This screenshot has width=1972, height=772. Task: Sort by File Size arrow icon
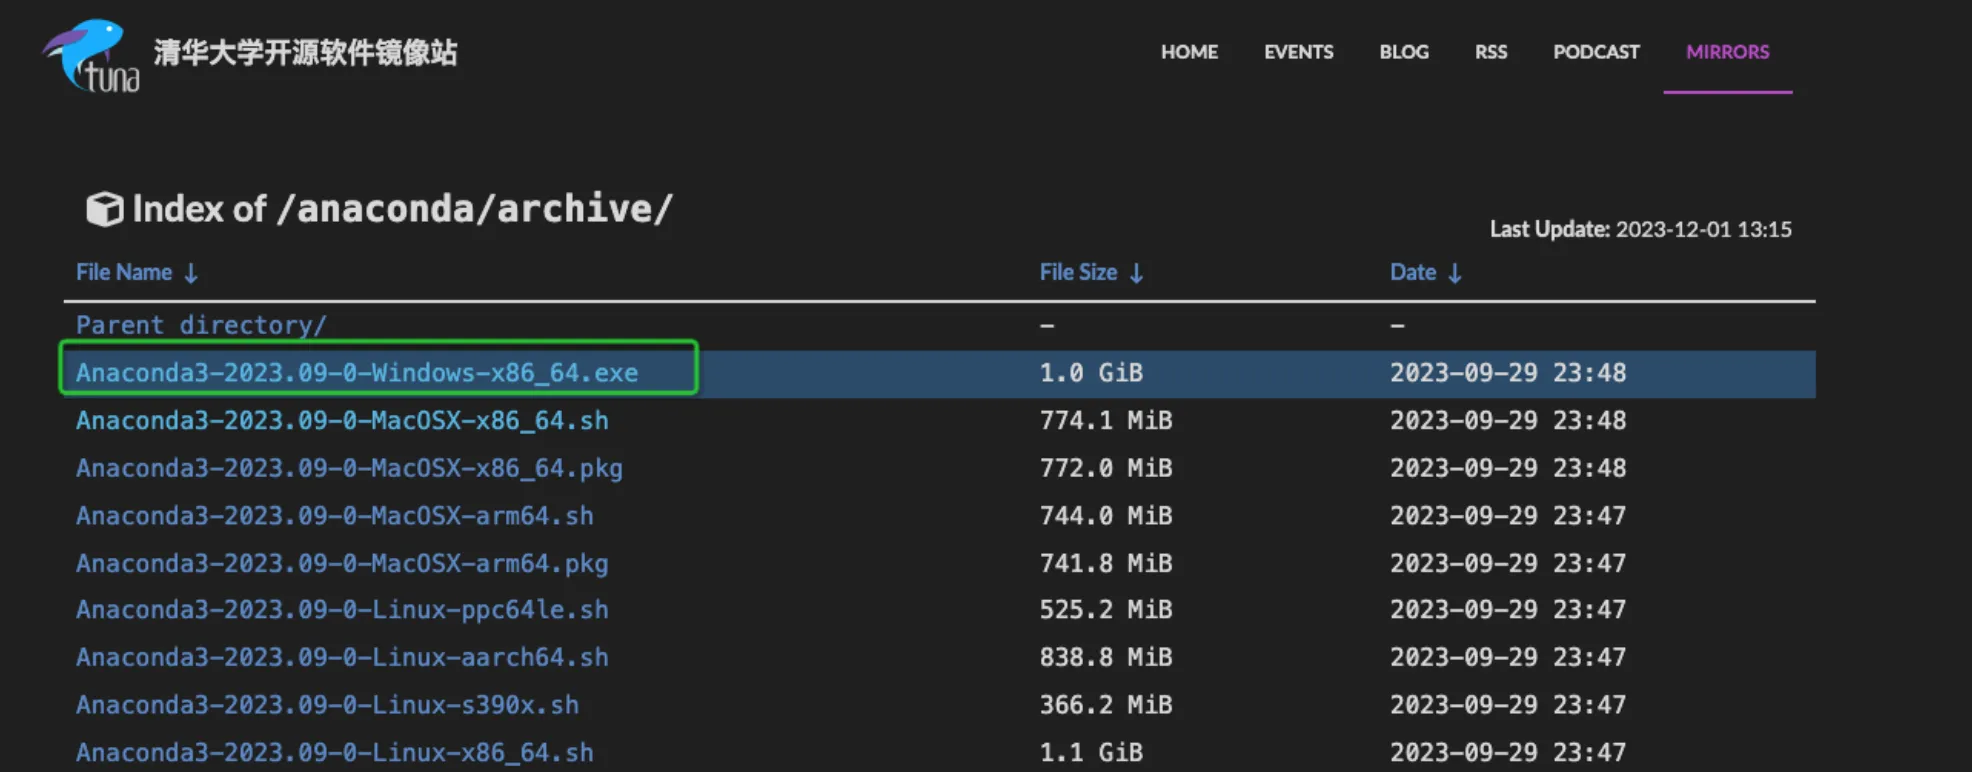[1136, 273]
